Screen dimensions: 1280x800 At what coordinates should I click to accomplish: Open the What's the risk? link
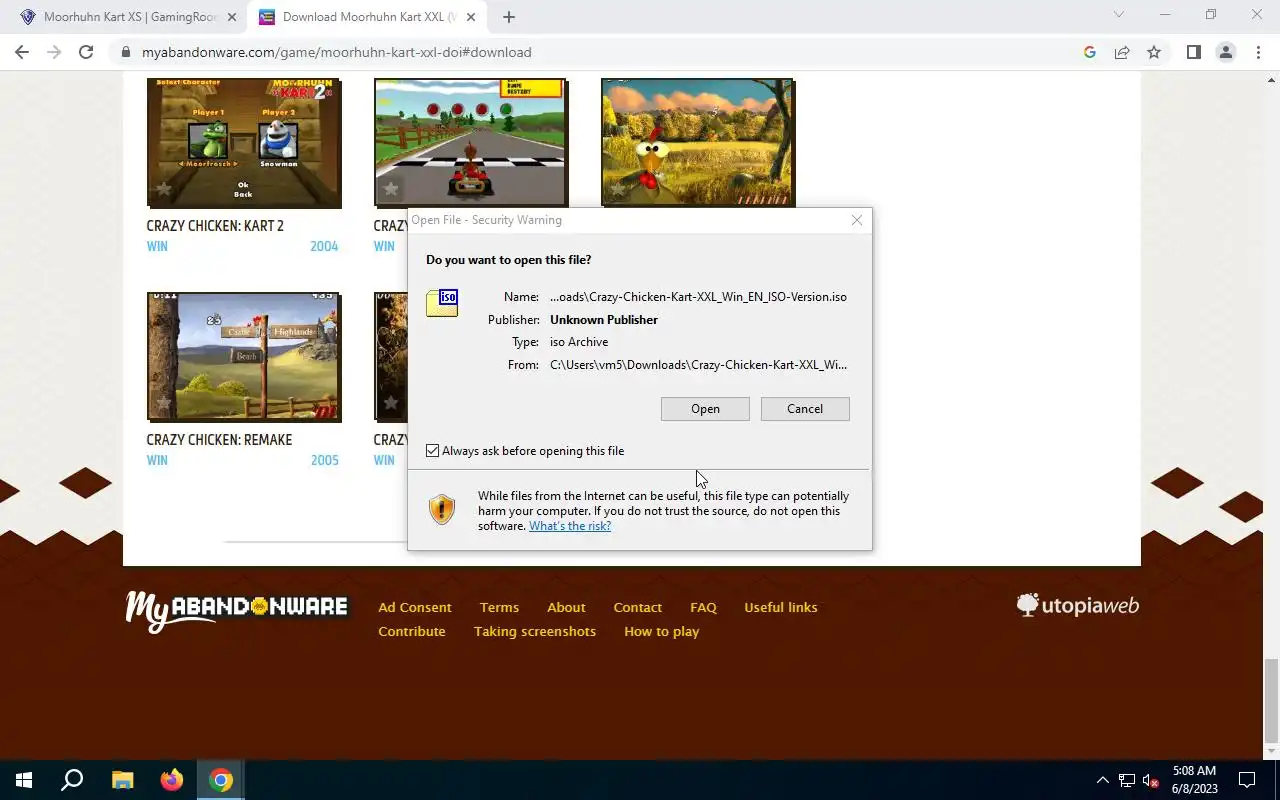coord(570,526)
